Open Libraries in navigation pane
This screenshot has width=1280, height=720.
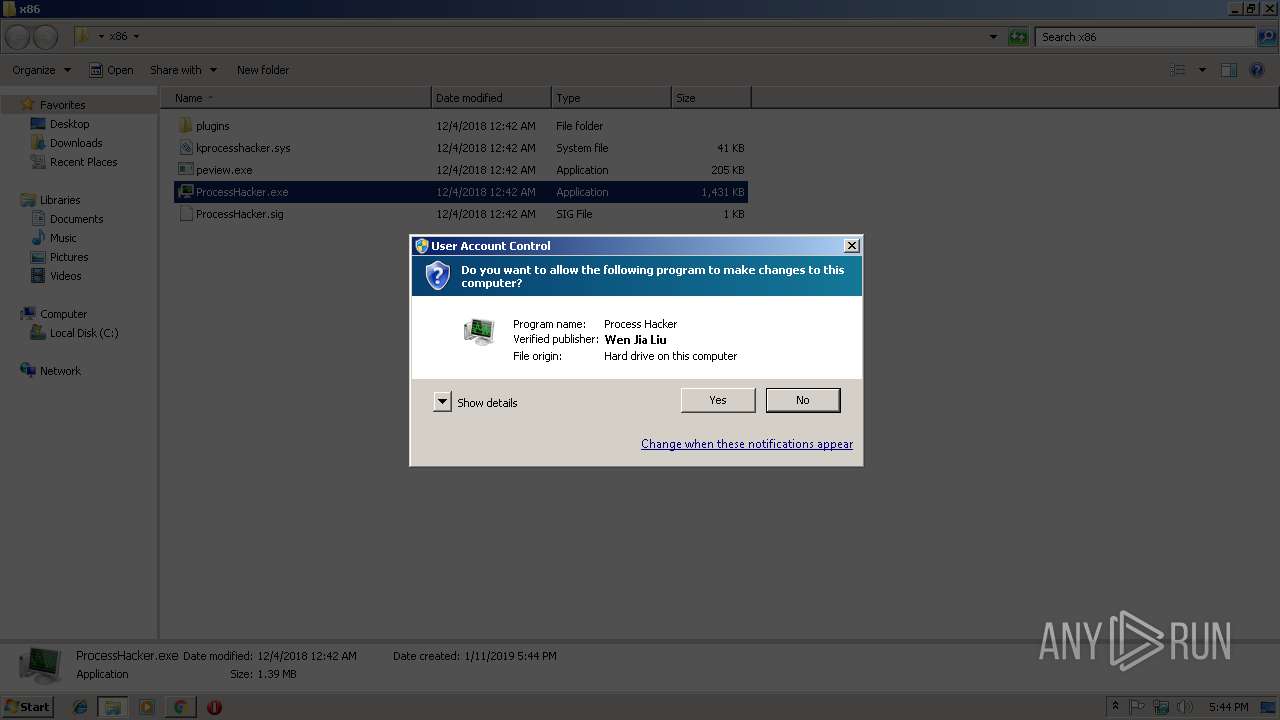(x=60, y=200)
